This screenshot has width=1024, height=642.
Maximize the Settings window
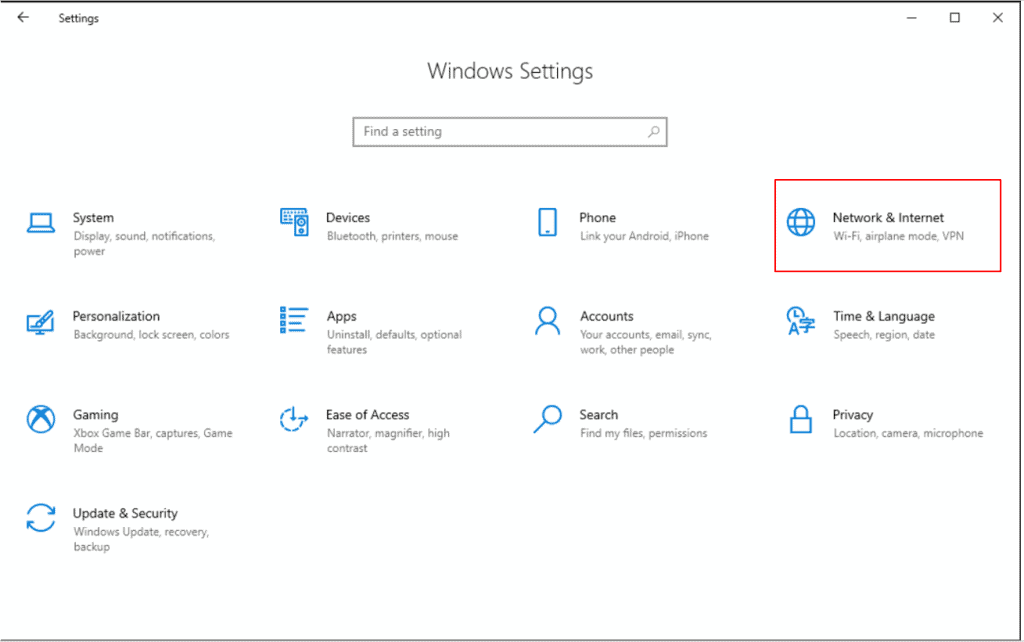[x=954, y=18]
